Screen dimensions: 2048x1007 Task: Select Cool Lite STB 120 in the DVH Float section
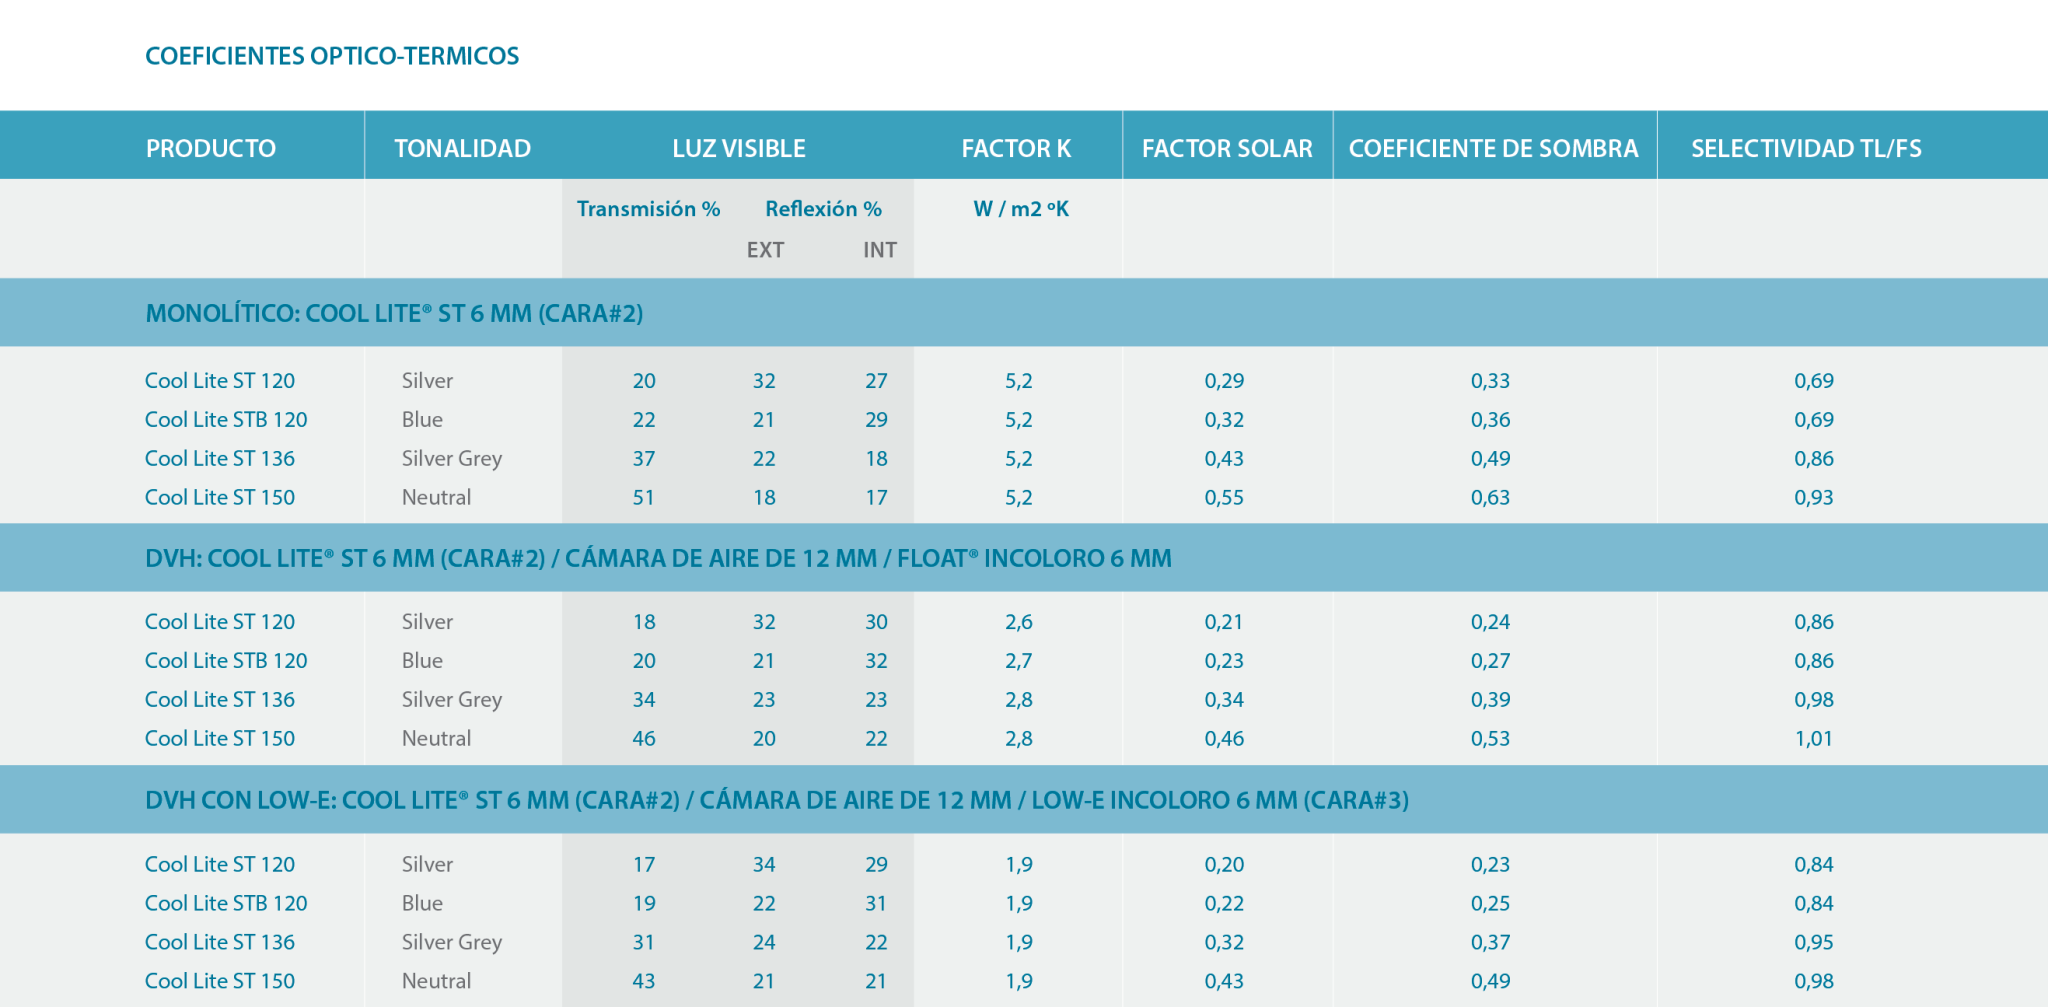pos(226,661)
